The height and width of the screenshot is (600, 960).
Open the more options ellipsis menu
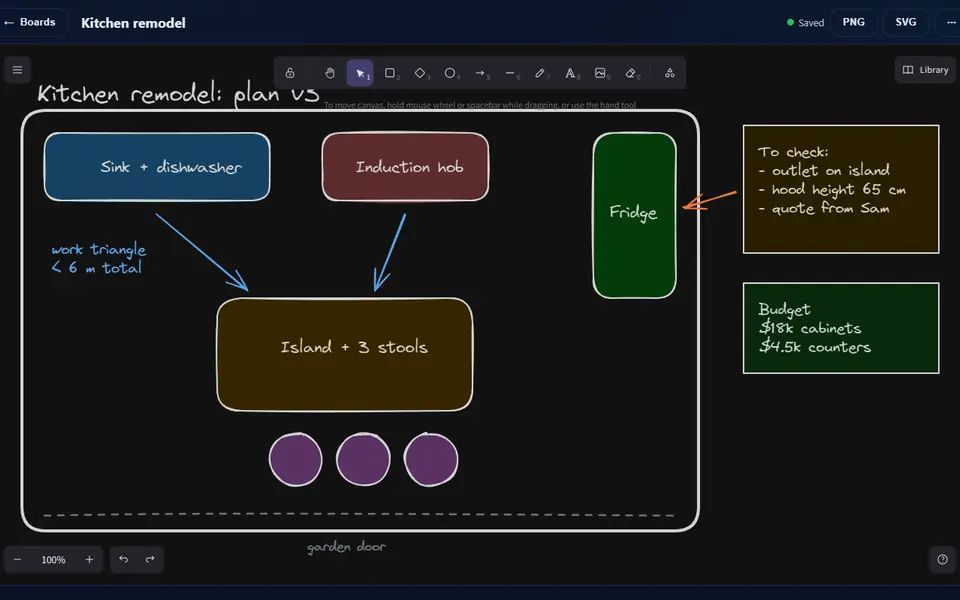(950, 23)
